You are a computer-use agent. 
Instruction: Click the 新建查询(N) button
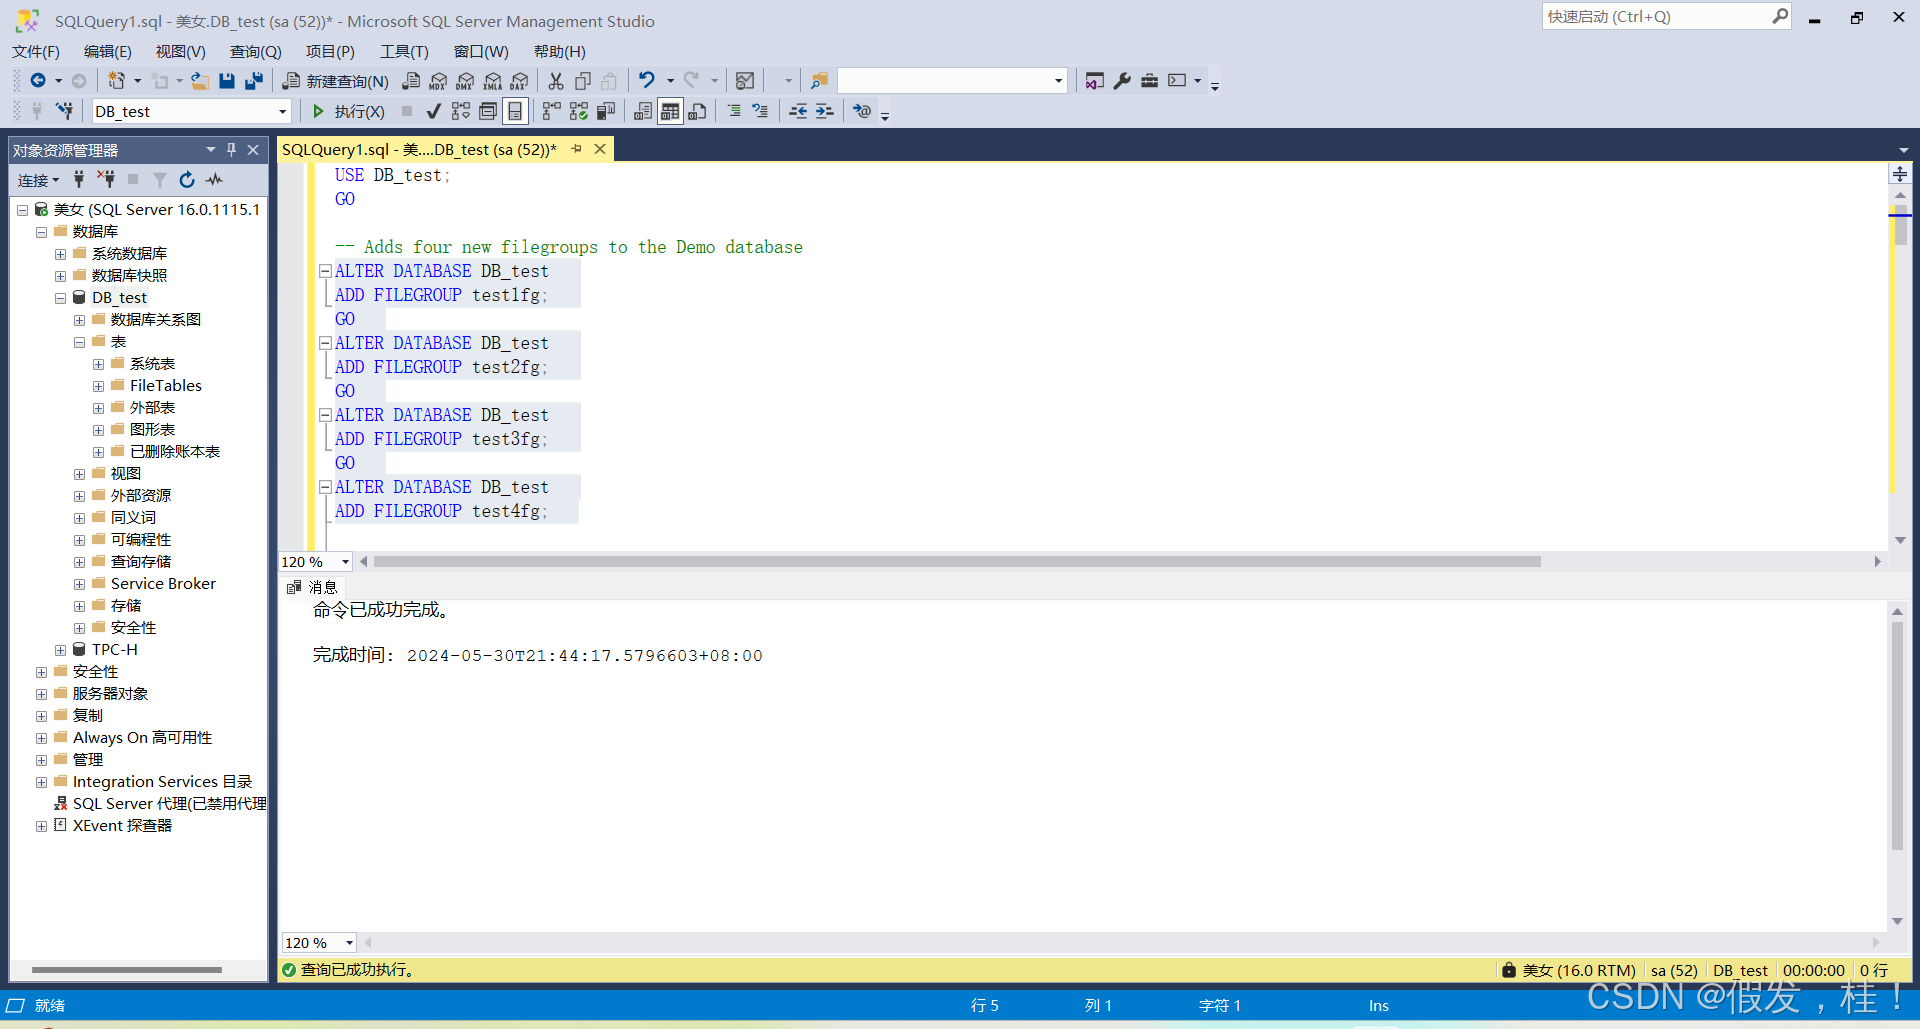pos(336,81)
